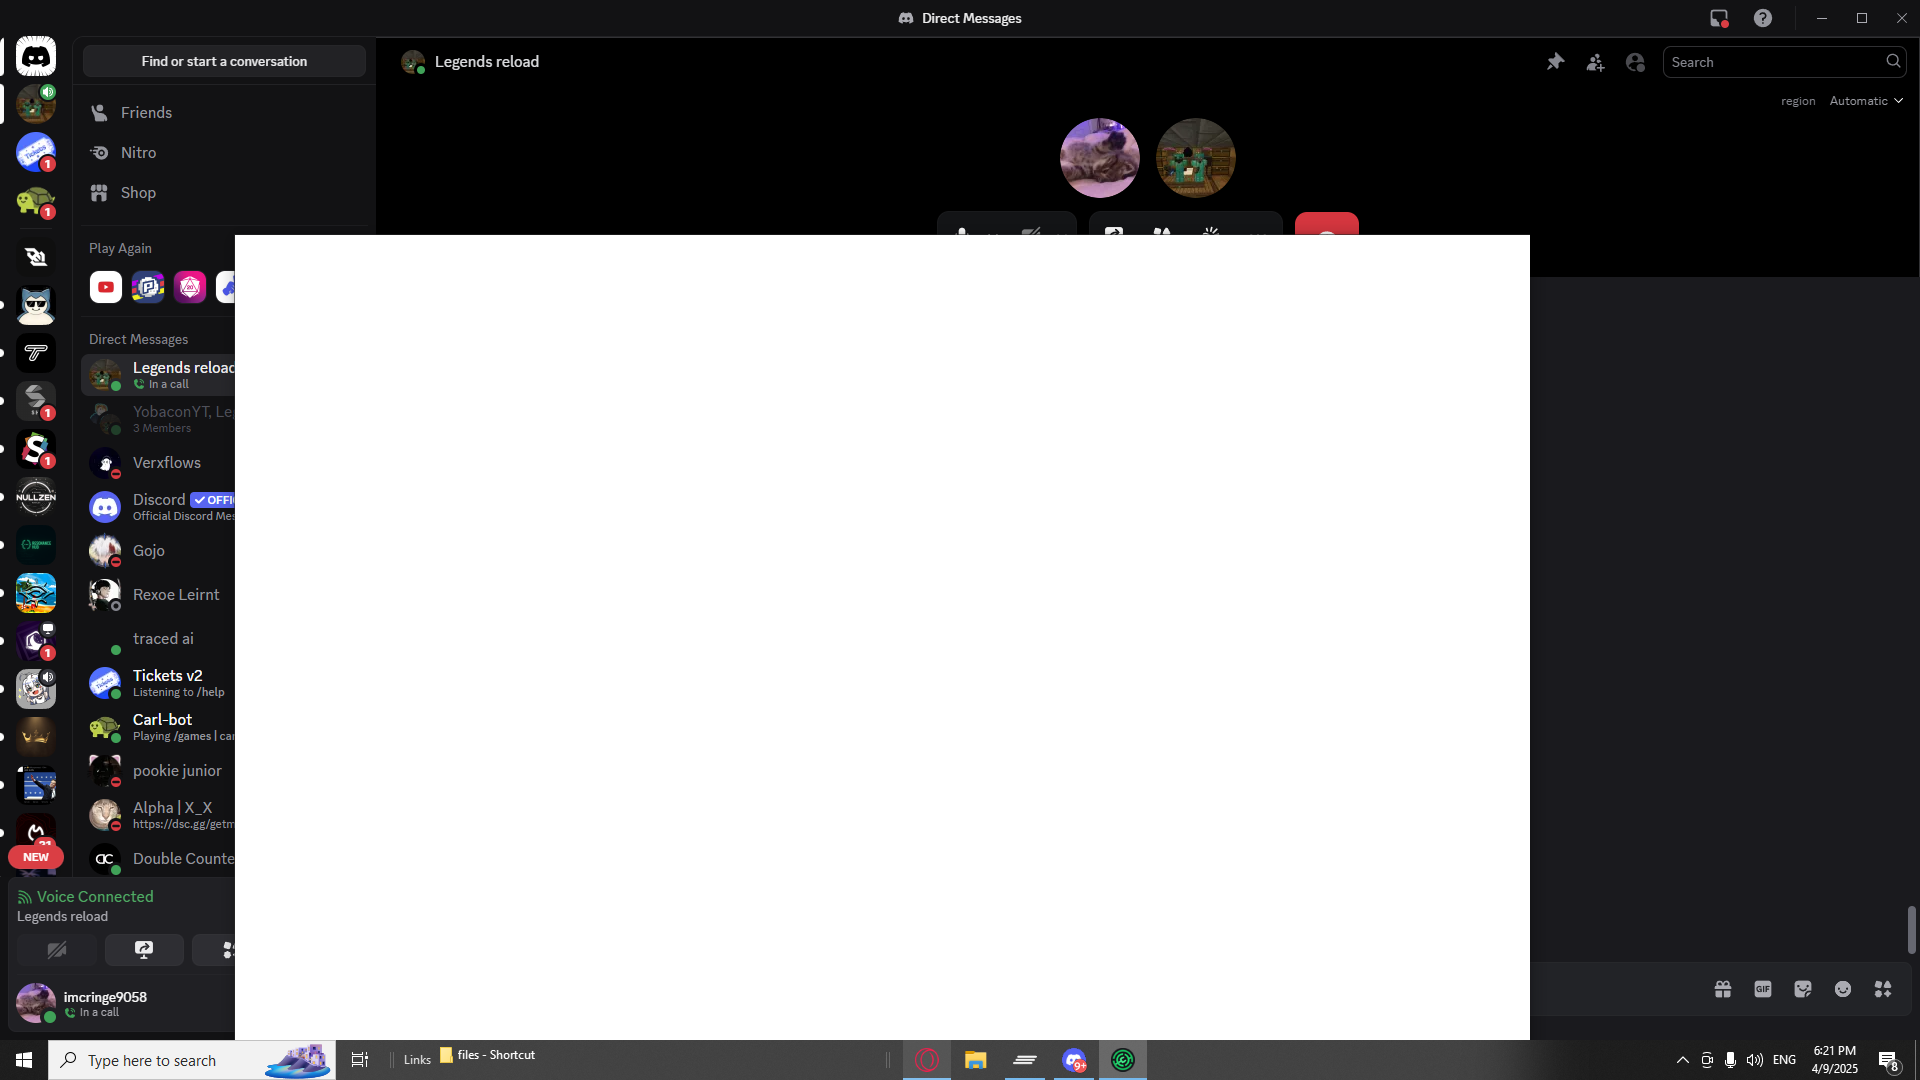Open the sunglasses cat server icon
The height and width of the screenshot is (1080, 1920).
36,305
